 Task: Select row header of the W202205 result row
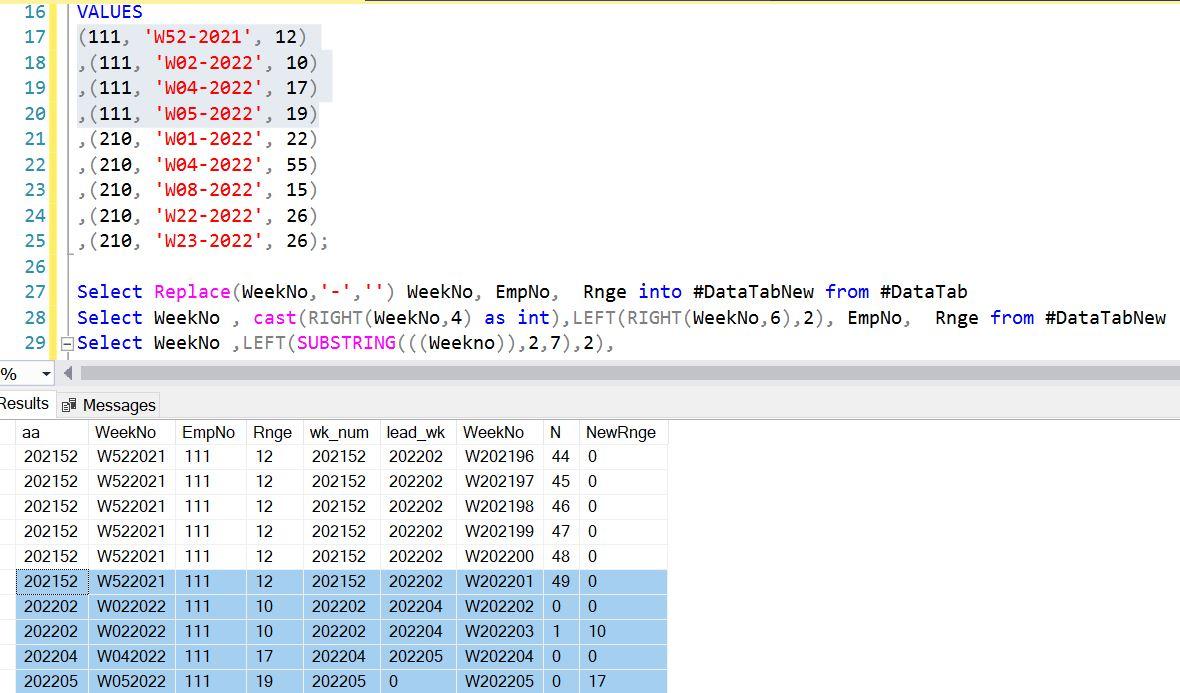(x=7, y=681)
